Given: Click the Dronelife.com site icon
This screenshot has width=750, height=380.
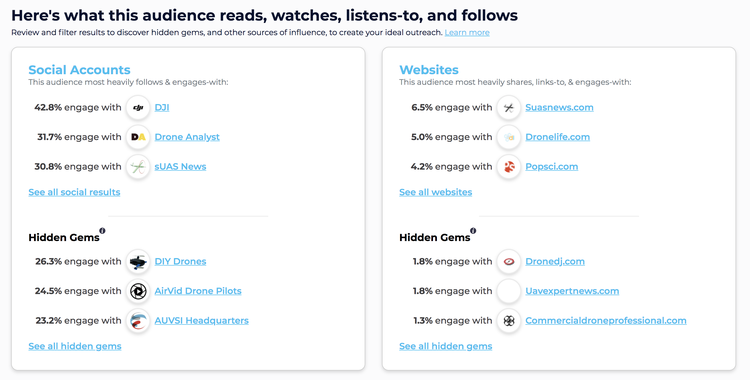Looking at the screenshot, I should (509, 137).
